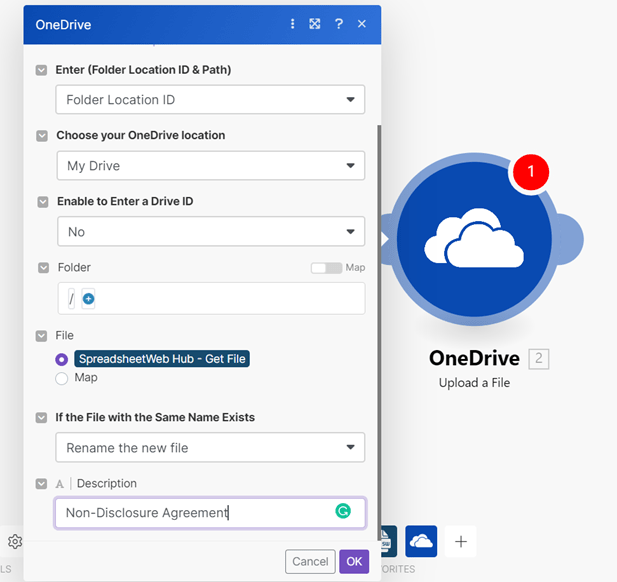
Task: Click into the Description text field
Action: pyautogui.click(x=190, y=513)
